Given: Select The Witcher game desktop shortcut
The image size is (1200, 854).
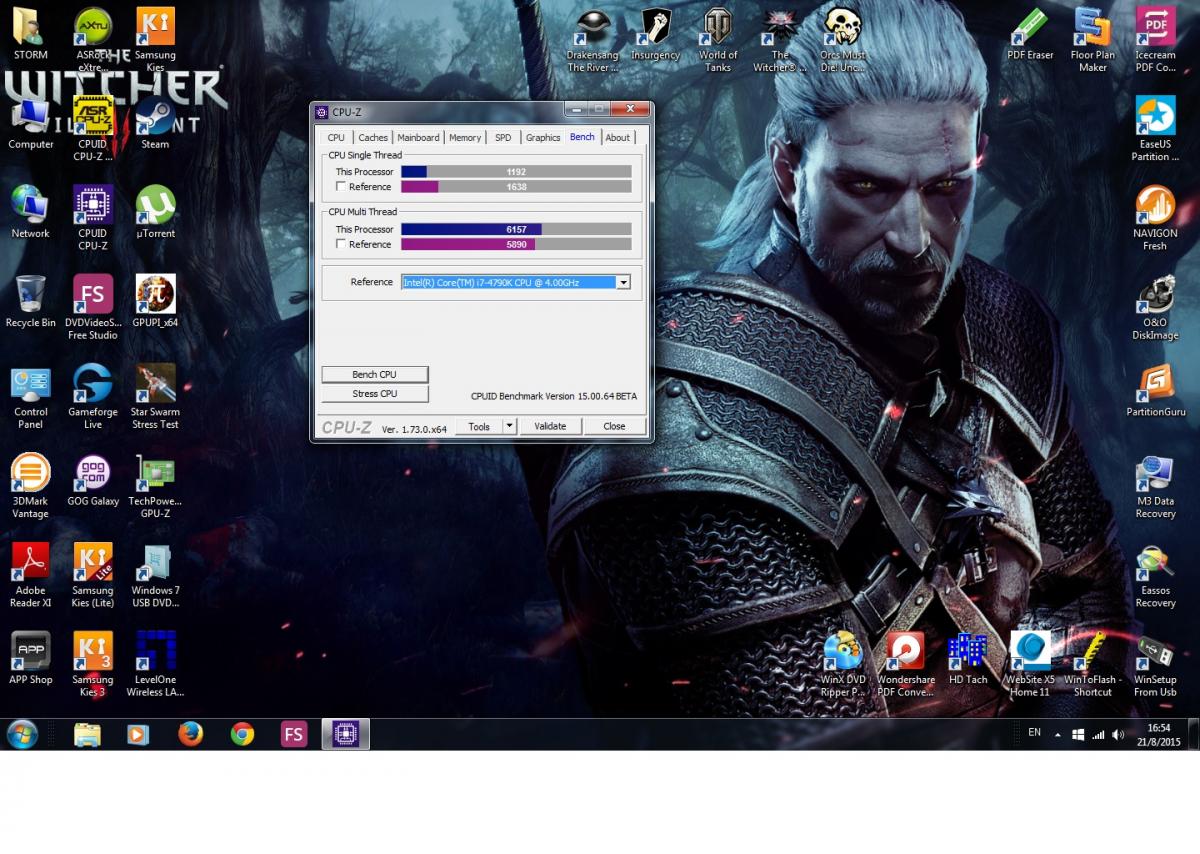Looking at the screenshot, I should [x=780, y=40].
